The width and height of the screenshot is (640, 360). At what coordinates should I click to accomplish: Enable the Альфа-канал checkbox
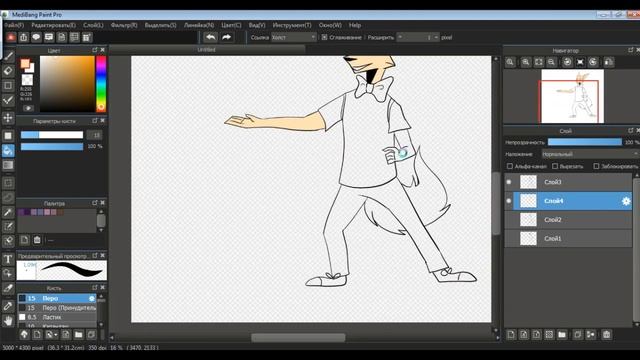[510, 166]
